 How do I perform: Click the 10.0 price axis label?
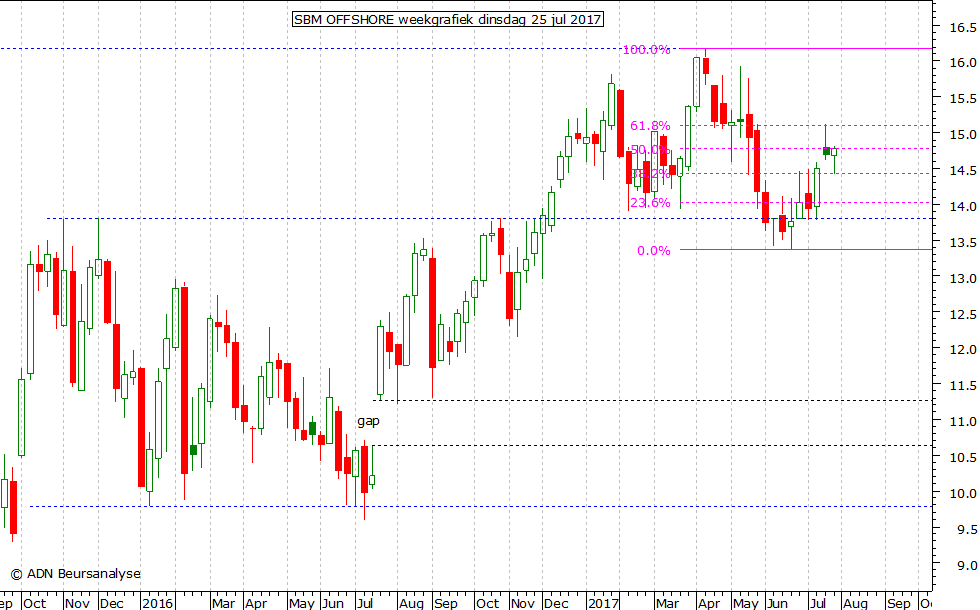point(962,494)
